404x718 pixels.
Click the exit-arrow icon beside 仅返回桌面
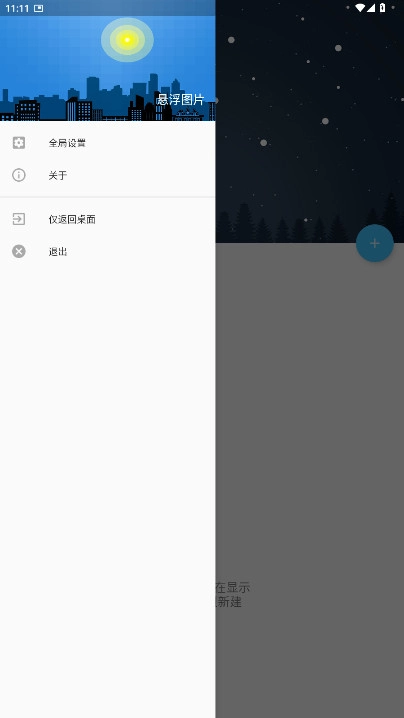(19, 219)
